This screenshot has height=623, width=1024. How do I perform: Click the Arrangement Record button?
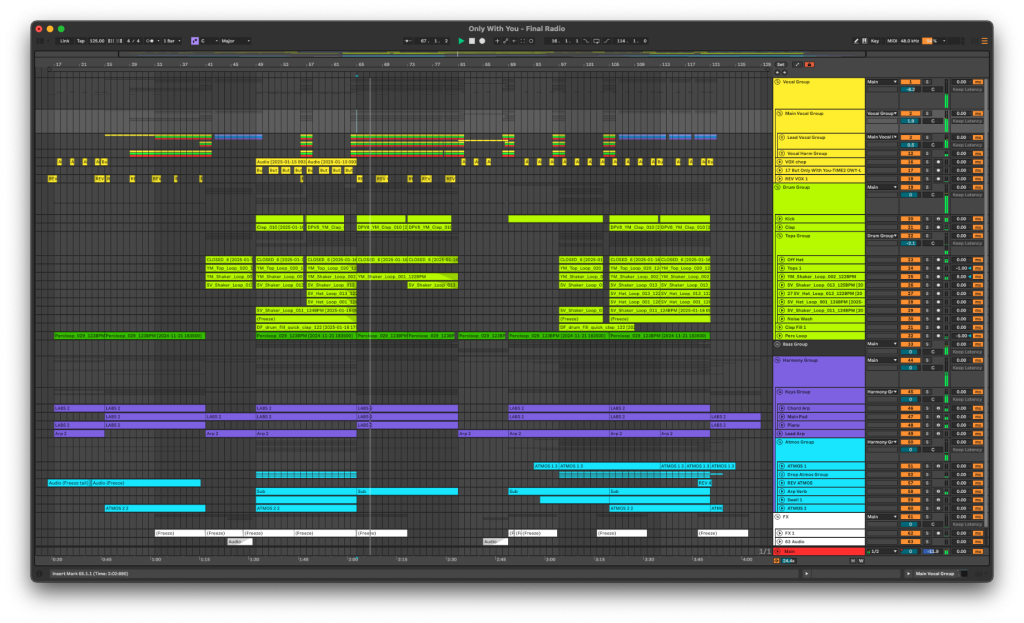pos(481,41)
